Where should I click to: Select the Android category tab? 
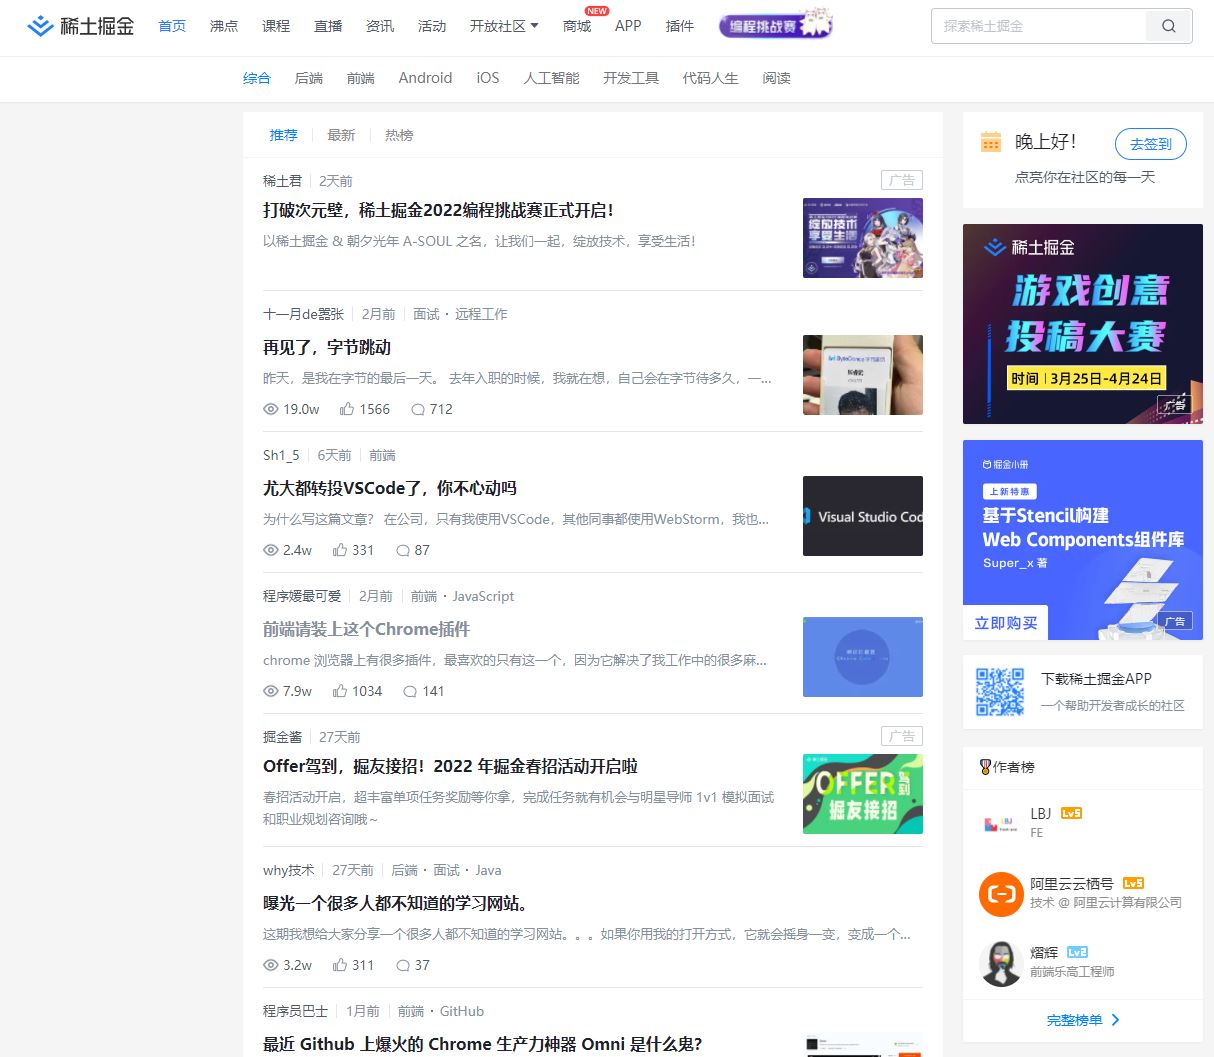pos(425,78)
